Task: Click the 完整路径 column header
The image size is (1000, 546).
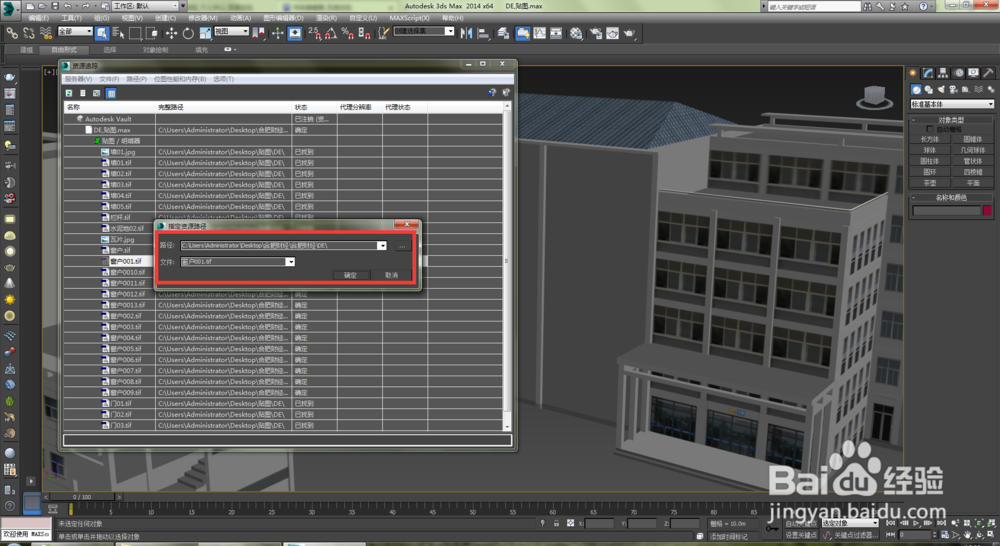Action: [223, 107]
